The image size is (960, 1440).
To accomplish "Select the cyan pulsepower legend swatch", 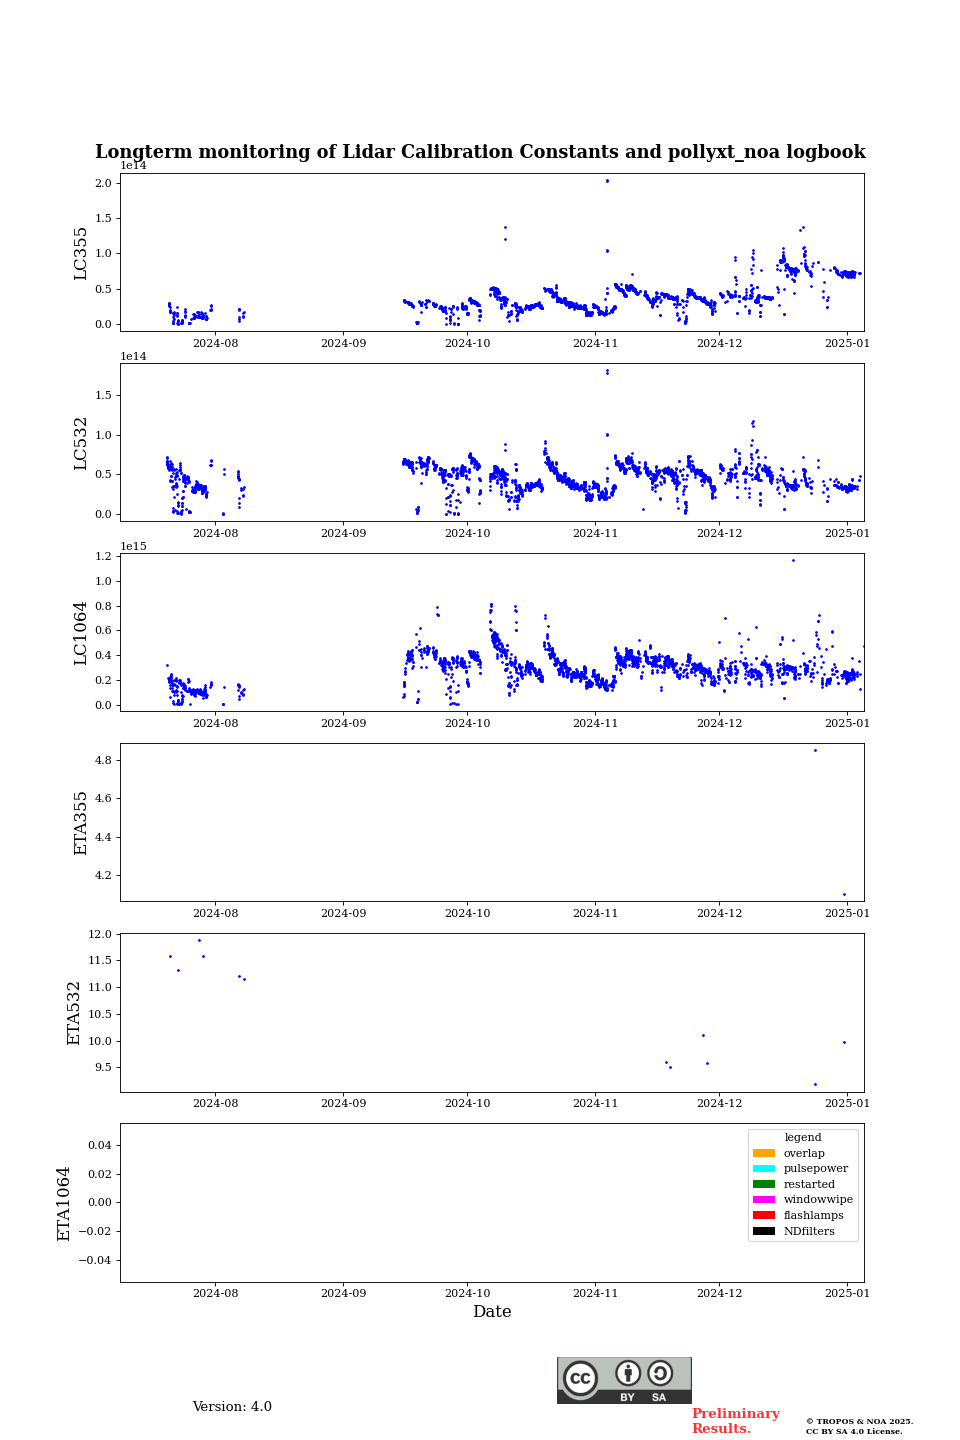I will pyautogui.click(x=764, y=1169).
